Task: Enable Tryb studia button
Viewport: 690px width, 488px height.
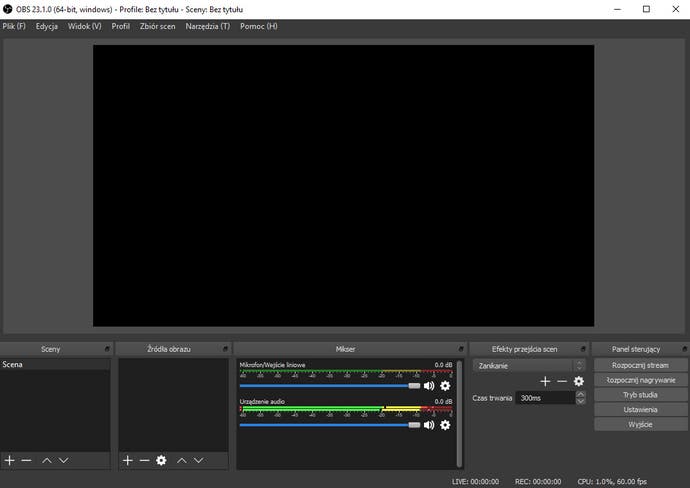Action: click(640, 395)
